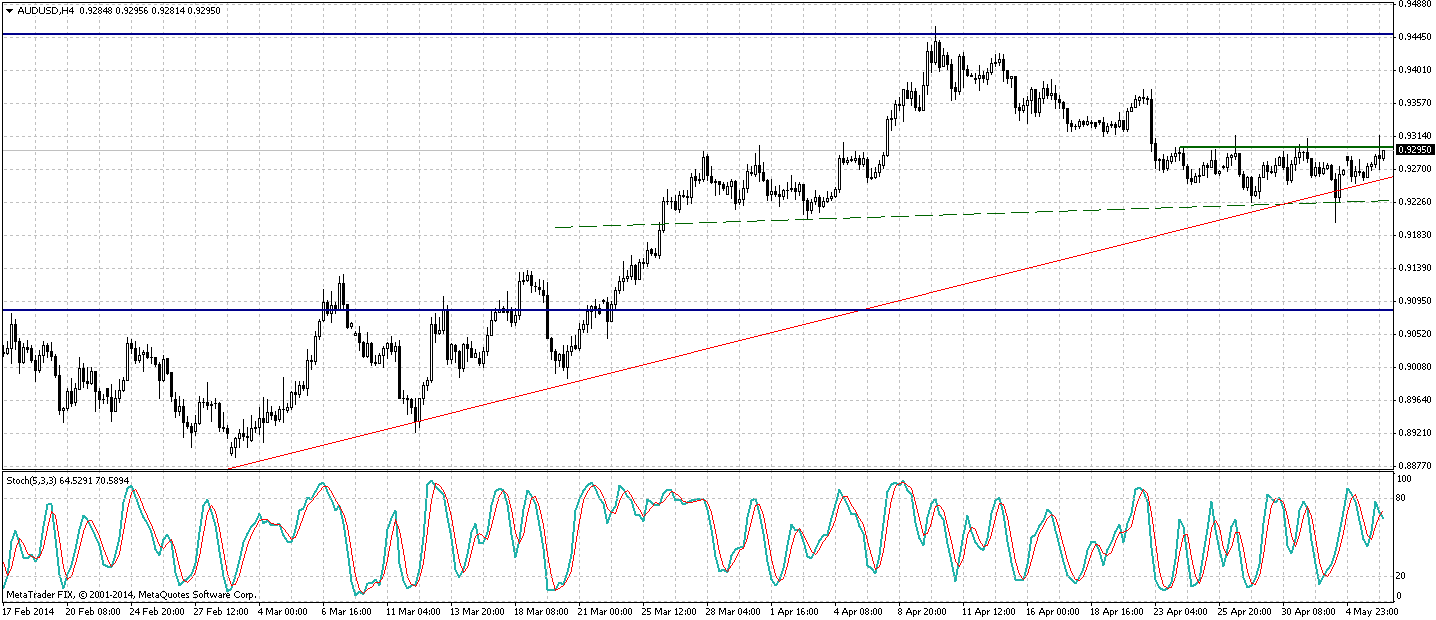The height and width of the screenshot is (620, 1436).
Task: Select the dashed green trendline
Action: pyautogui.click(x=900, y=214)
